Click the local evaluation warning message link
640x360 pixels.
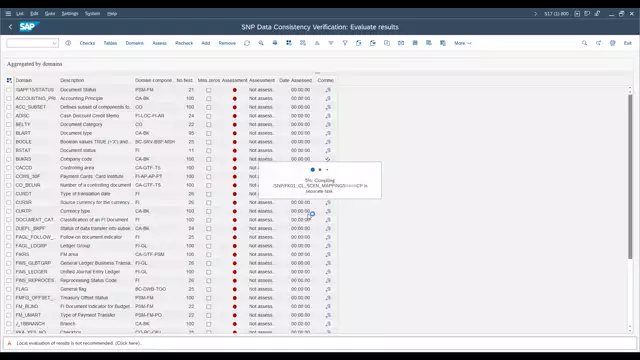(78, 343)
